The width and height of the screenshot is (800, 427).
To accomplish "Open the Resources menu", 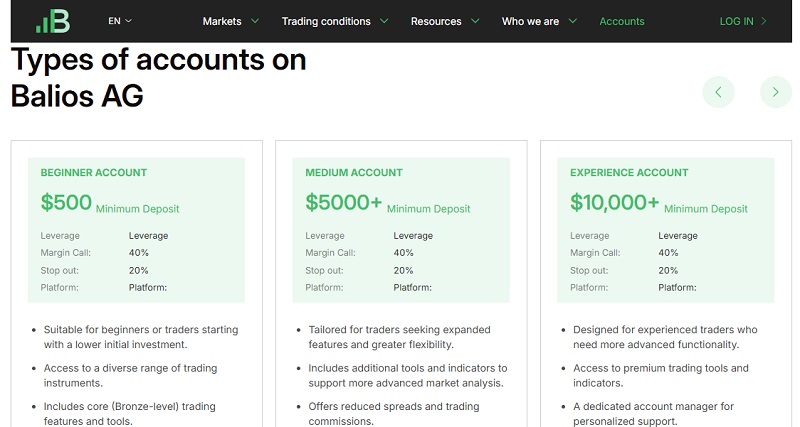I will pyautogui.click(x=436, y=21).
